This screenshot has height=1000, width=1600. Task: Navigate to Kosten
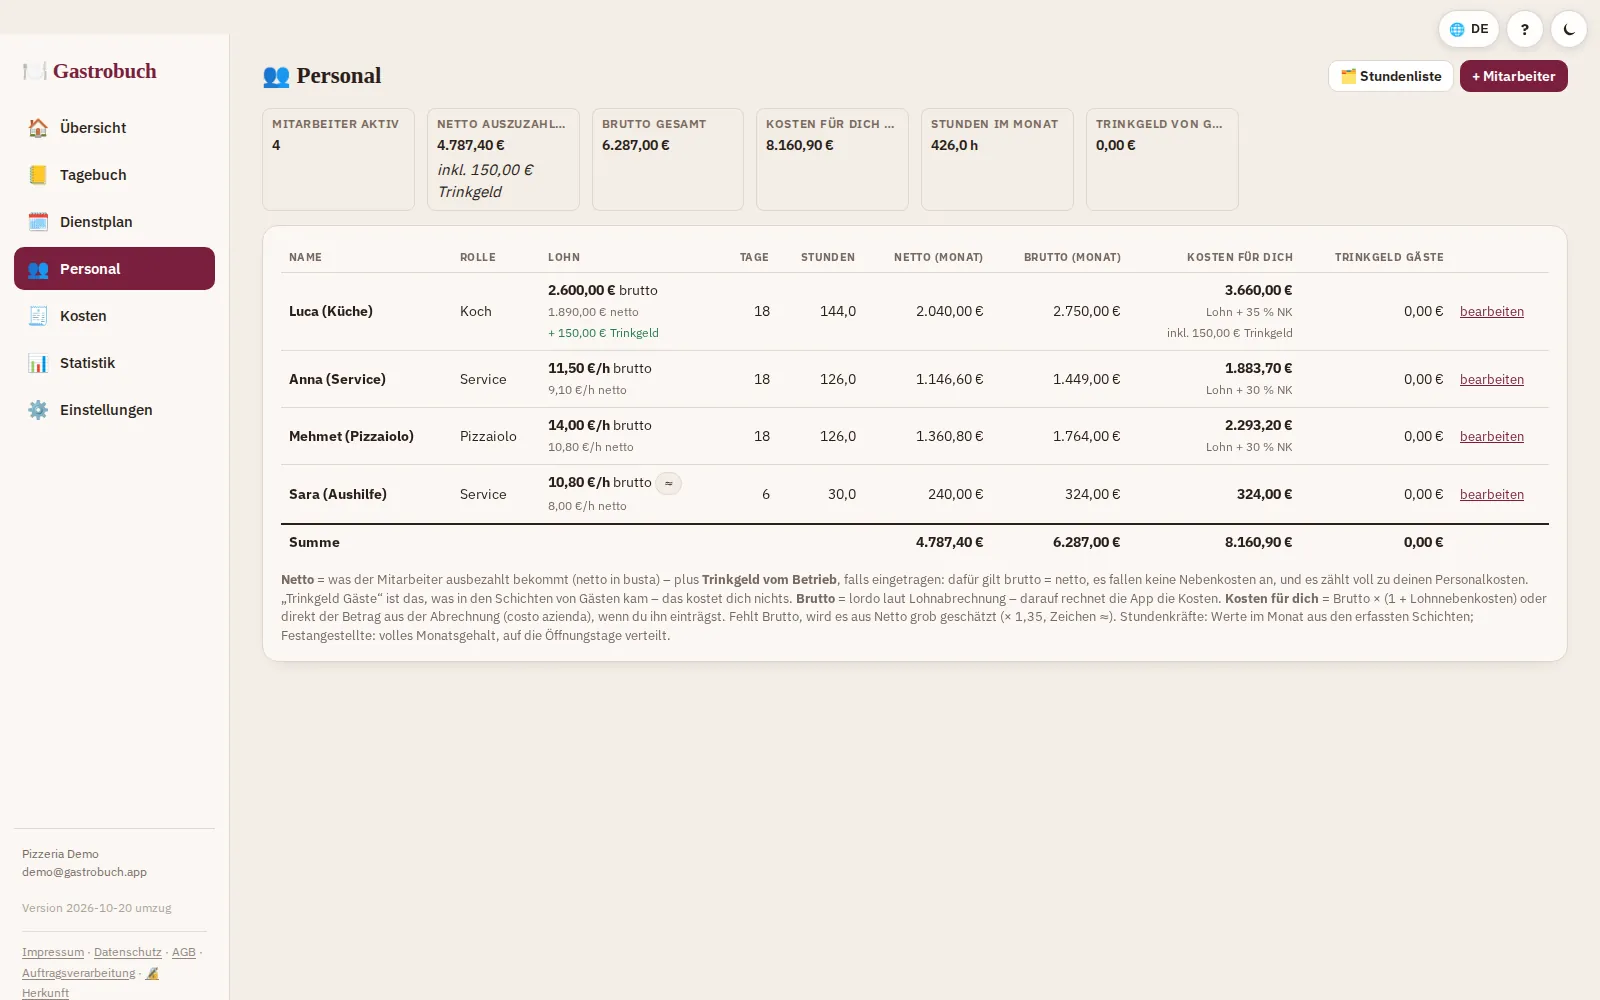(114, 316)
